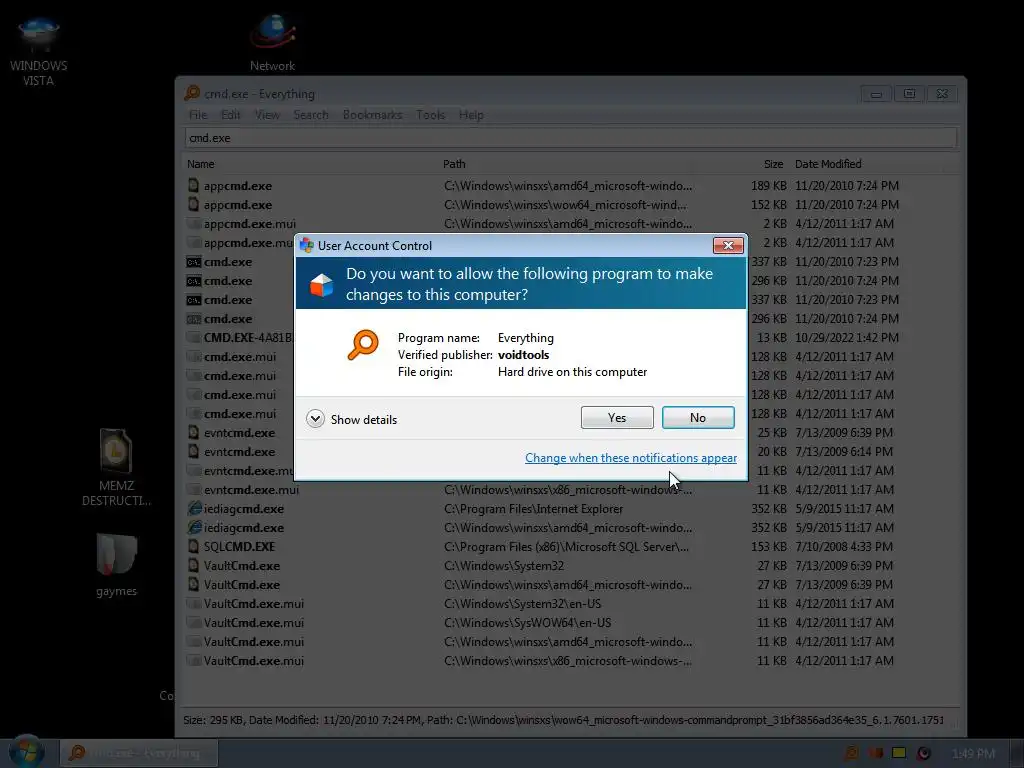Maximize the Everything window
The width and height of the screenshot is (1024, 768).
909,94
